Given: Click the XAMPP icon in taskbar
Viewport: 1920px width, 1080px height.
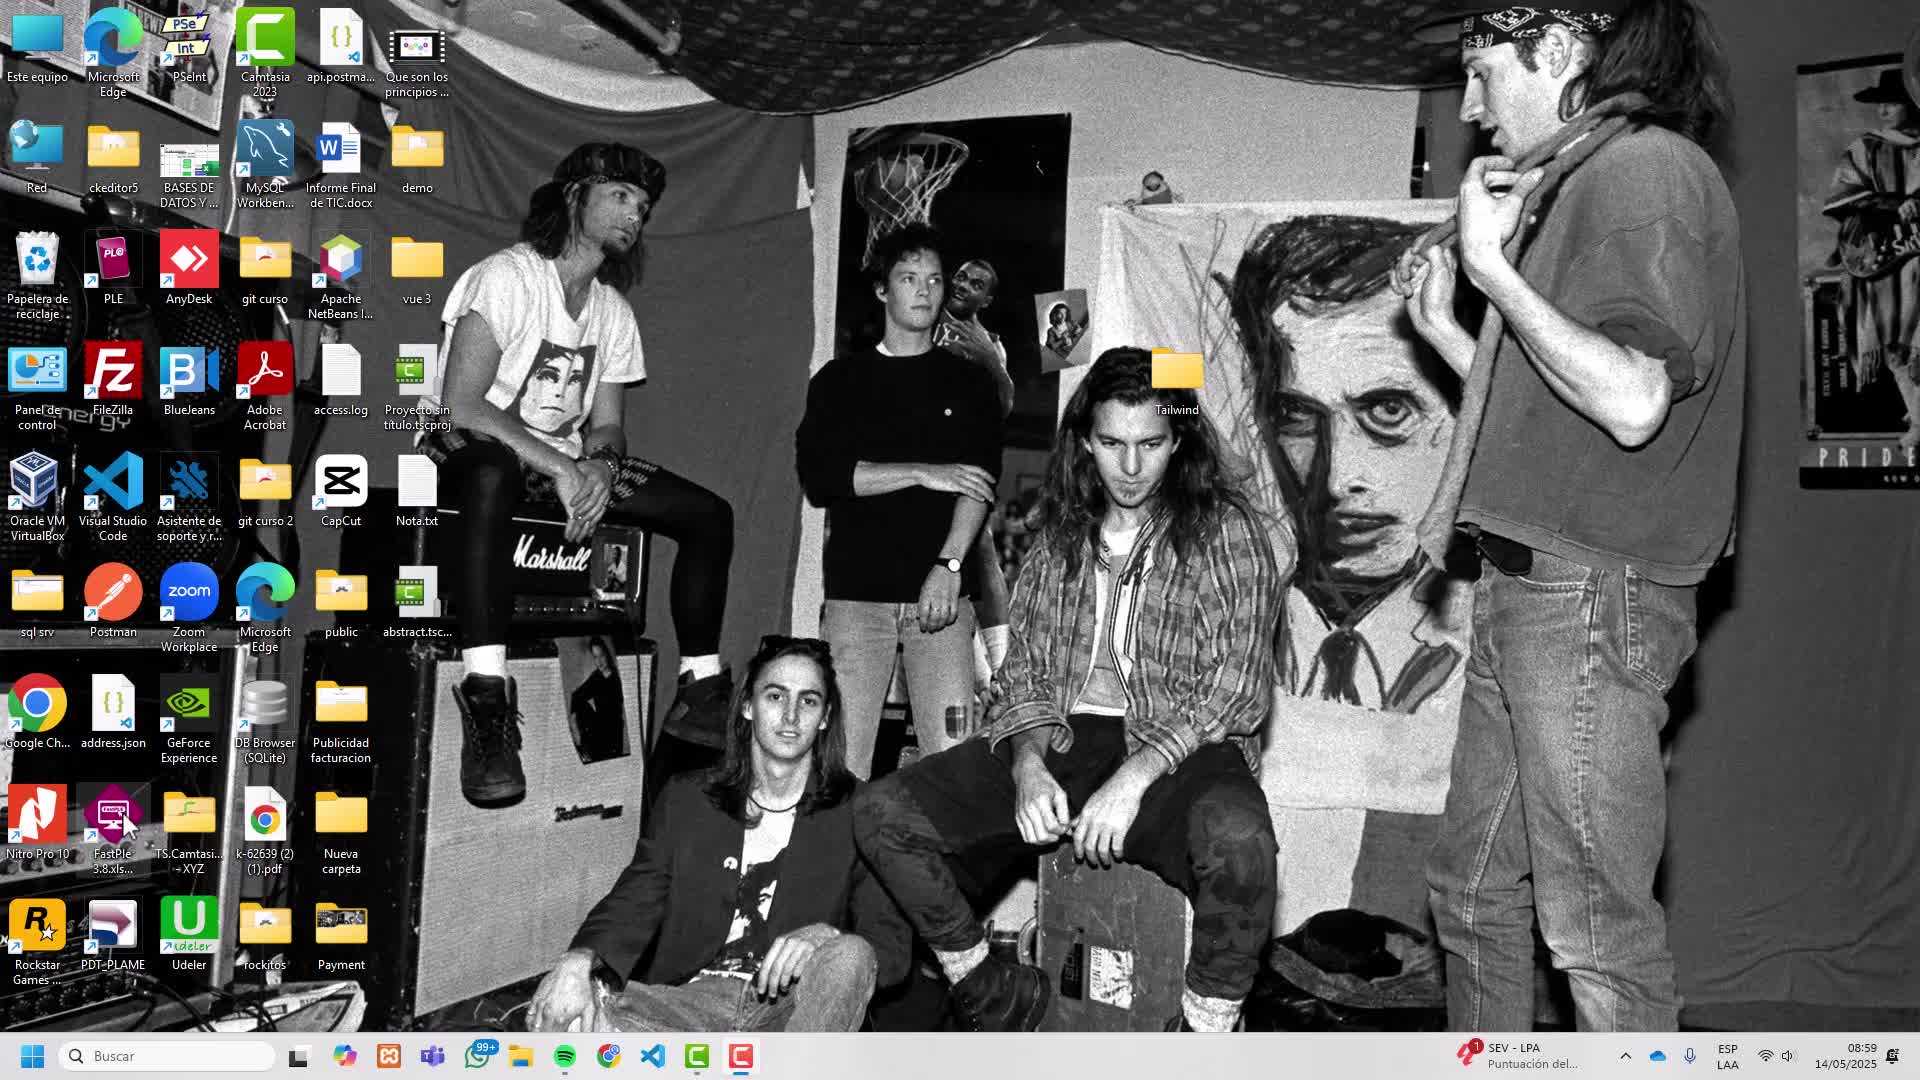Looking at the screenshot, I should (389, 1056).
